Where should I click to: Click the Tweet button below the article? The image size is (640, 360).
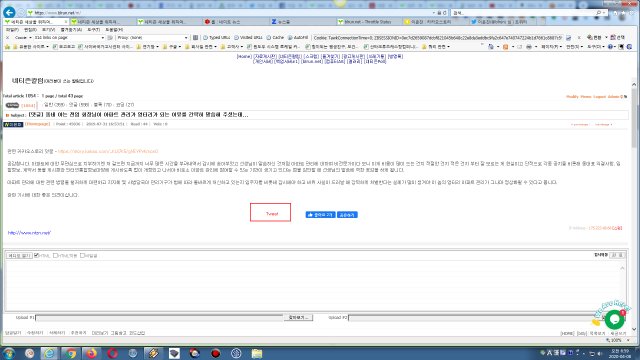pyautogui.click(x=271, y=212)
